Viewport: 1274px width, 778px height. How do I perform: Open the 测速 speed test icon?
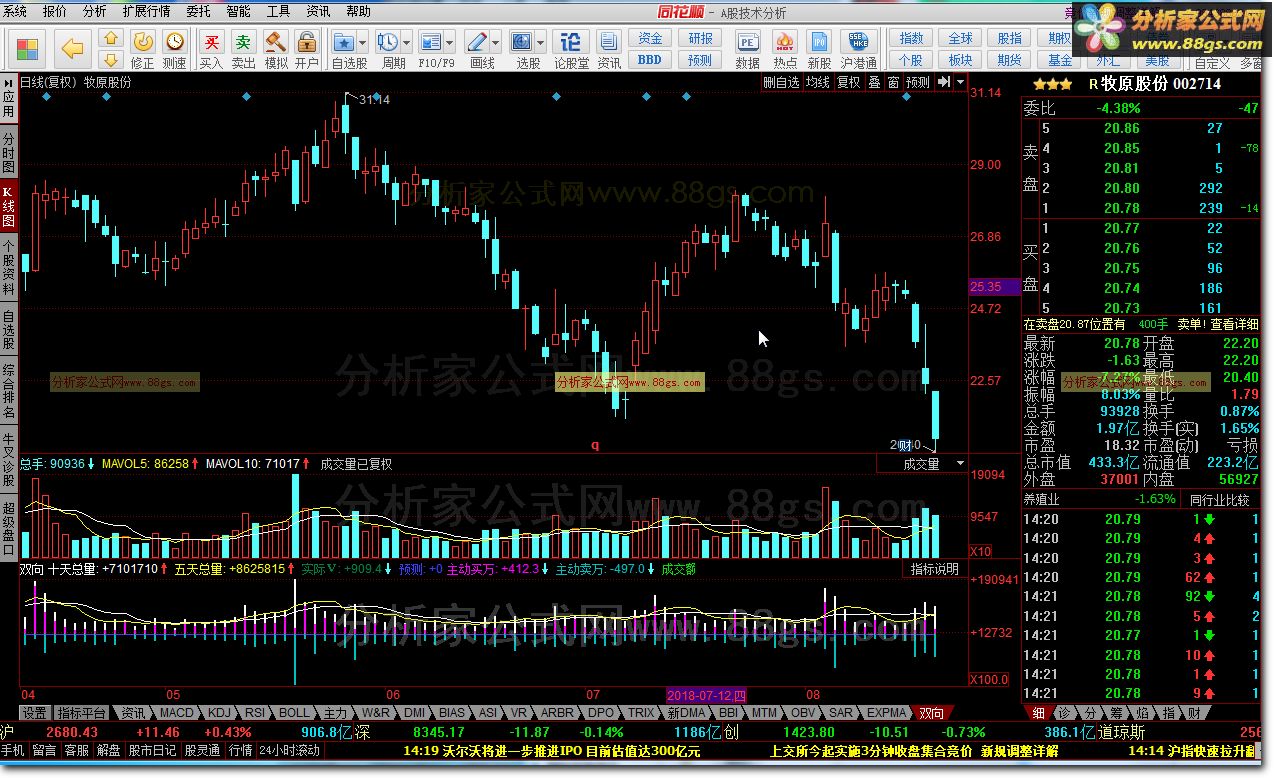pos(175,48)
